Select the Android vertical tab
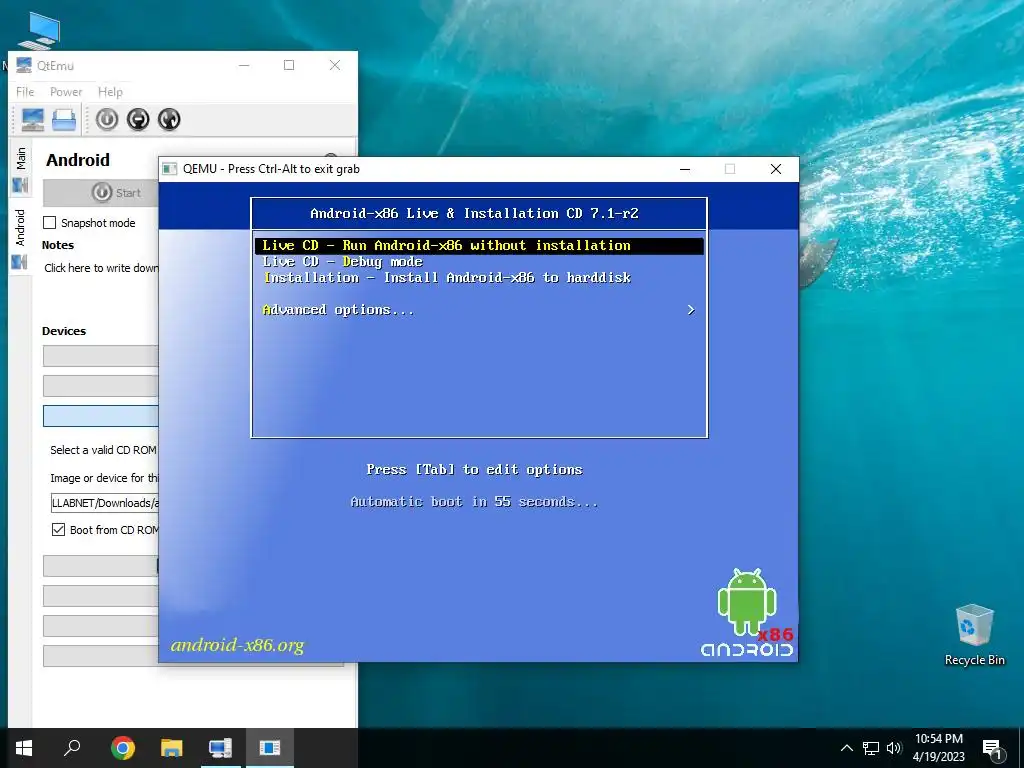Screen dimensions: 1024x768 point(20,238)
